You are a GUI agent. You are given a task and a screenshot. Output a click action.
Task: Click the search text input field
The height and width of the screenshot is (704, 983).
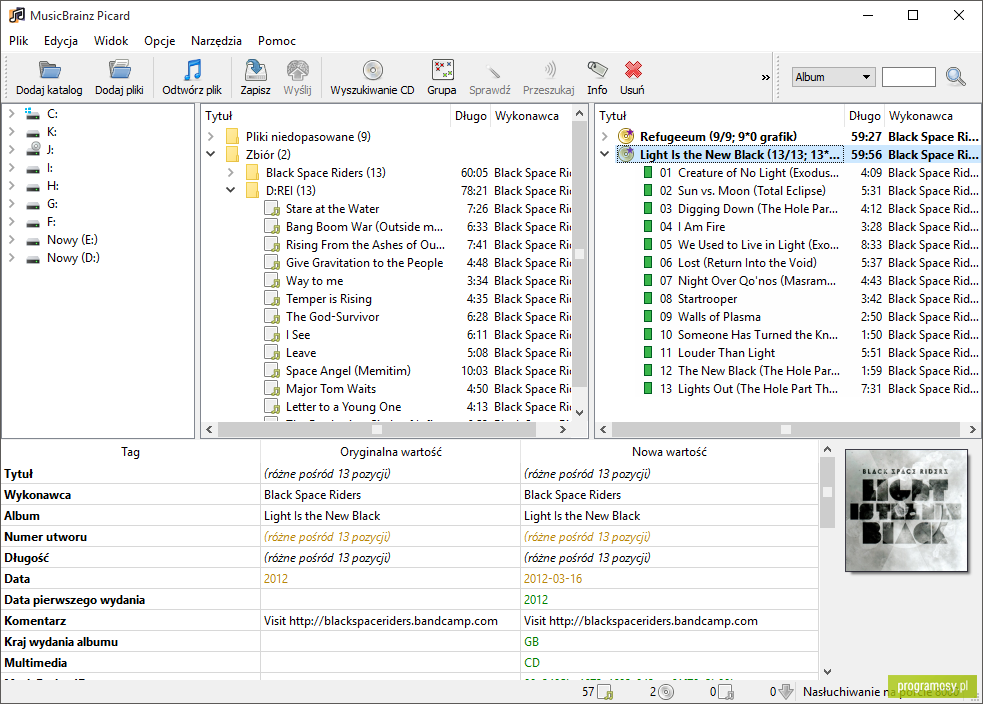[x=908, y=76]
